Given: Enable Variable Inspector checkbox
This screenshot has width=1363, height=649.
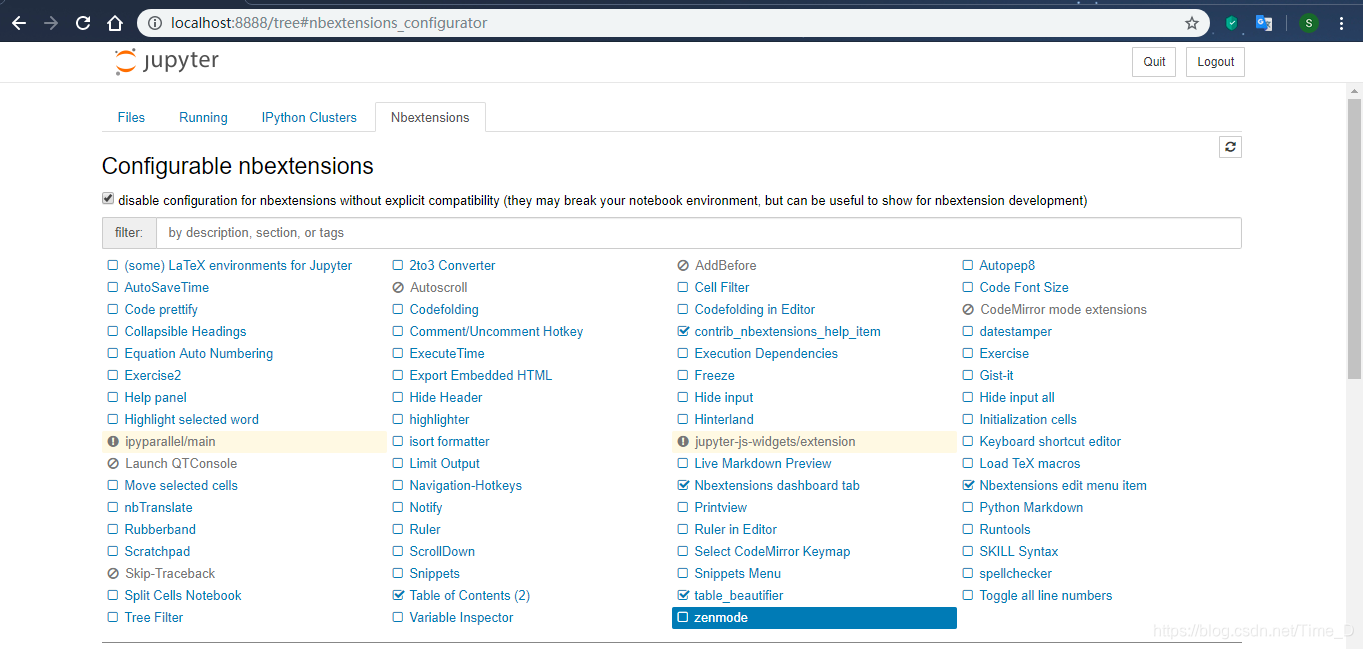Looking at the screenshot, I should click(x=398, y=617).
